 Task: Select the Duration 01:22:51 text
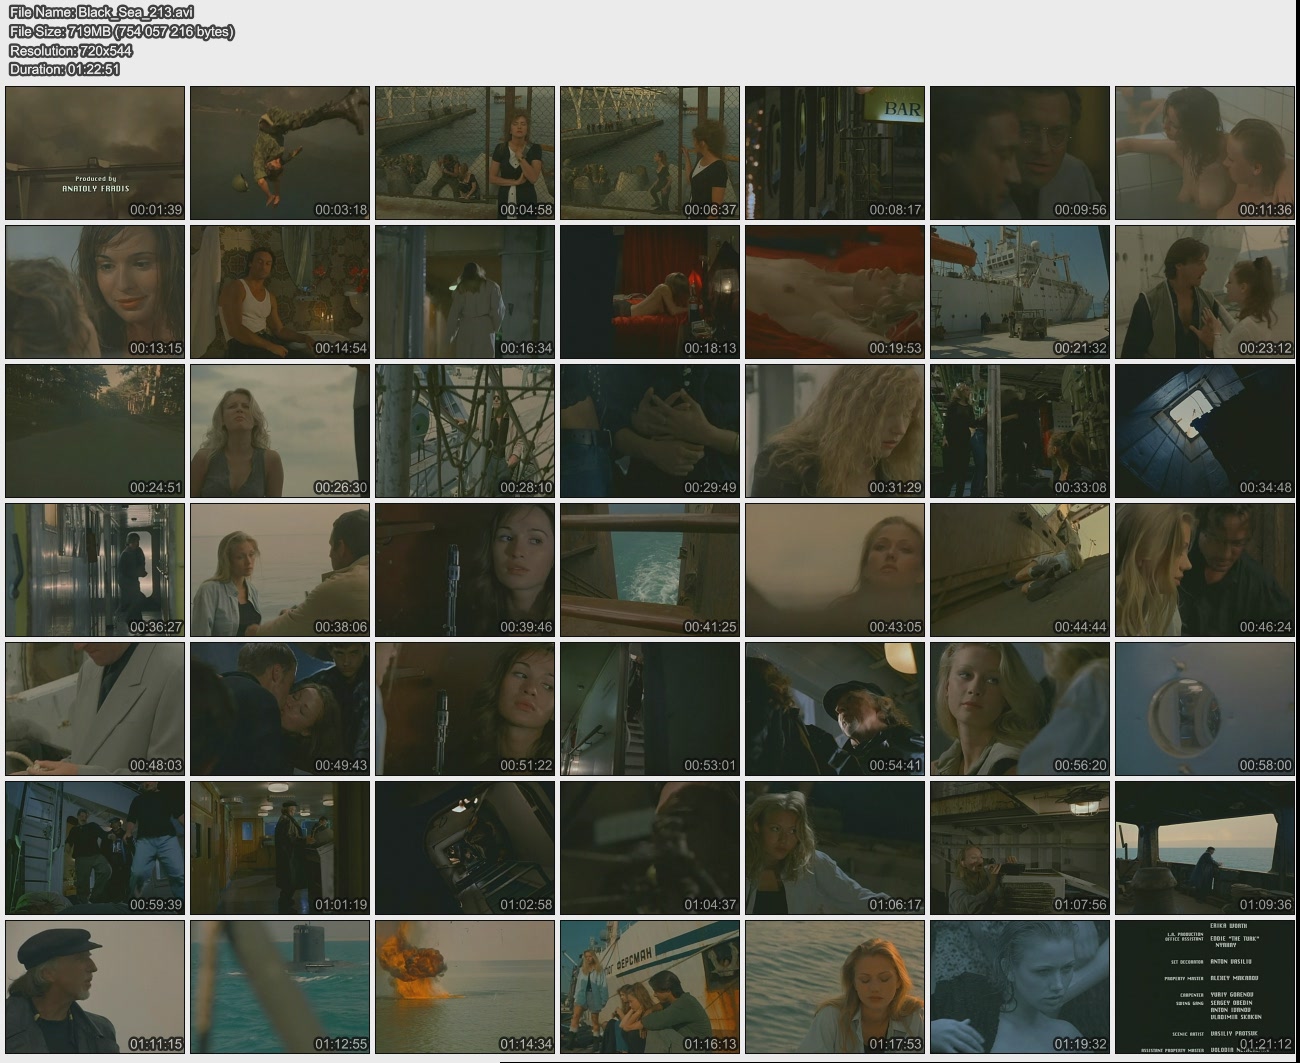click(64, 69)
